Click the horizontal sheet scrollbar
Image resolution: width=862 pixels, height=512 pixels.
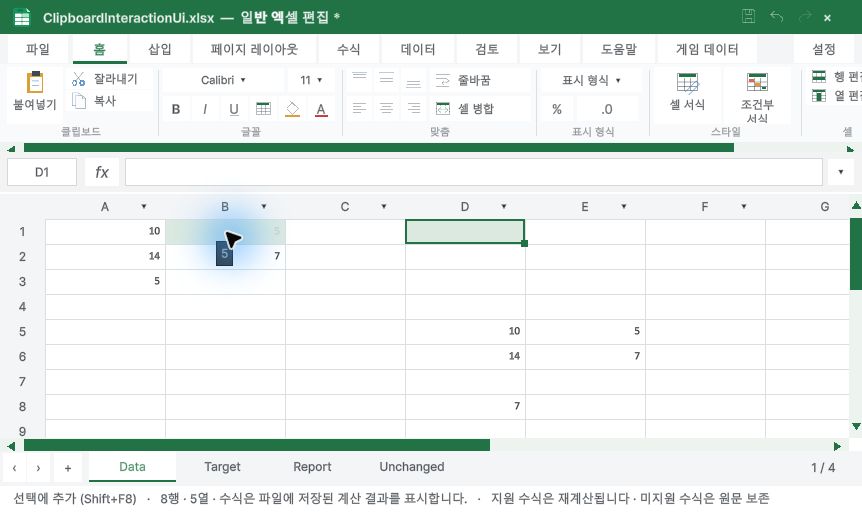click(257, 445)
